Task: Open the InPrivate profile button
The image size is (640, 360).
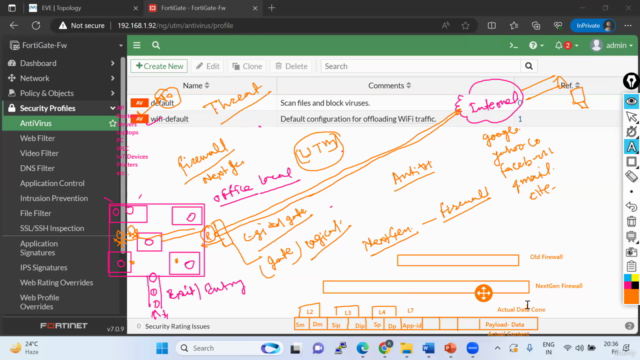Action: [593, 26]
